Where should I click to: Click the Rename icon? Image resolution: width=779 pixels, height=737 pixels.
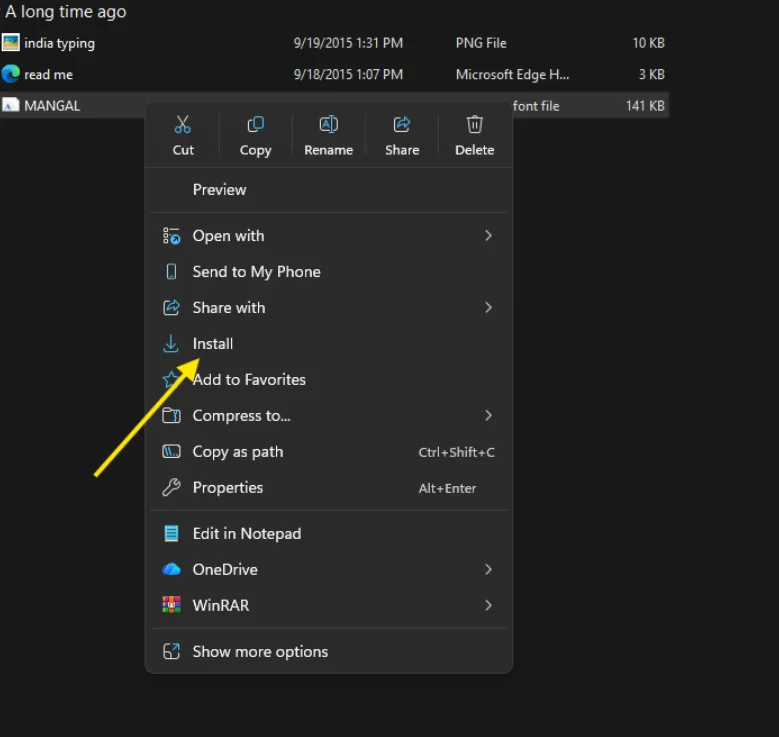328,125
